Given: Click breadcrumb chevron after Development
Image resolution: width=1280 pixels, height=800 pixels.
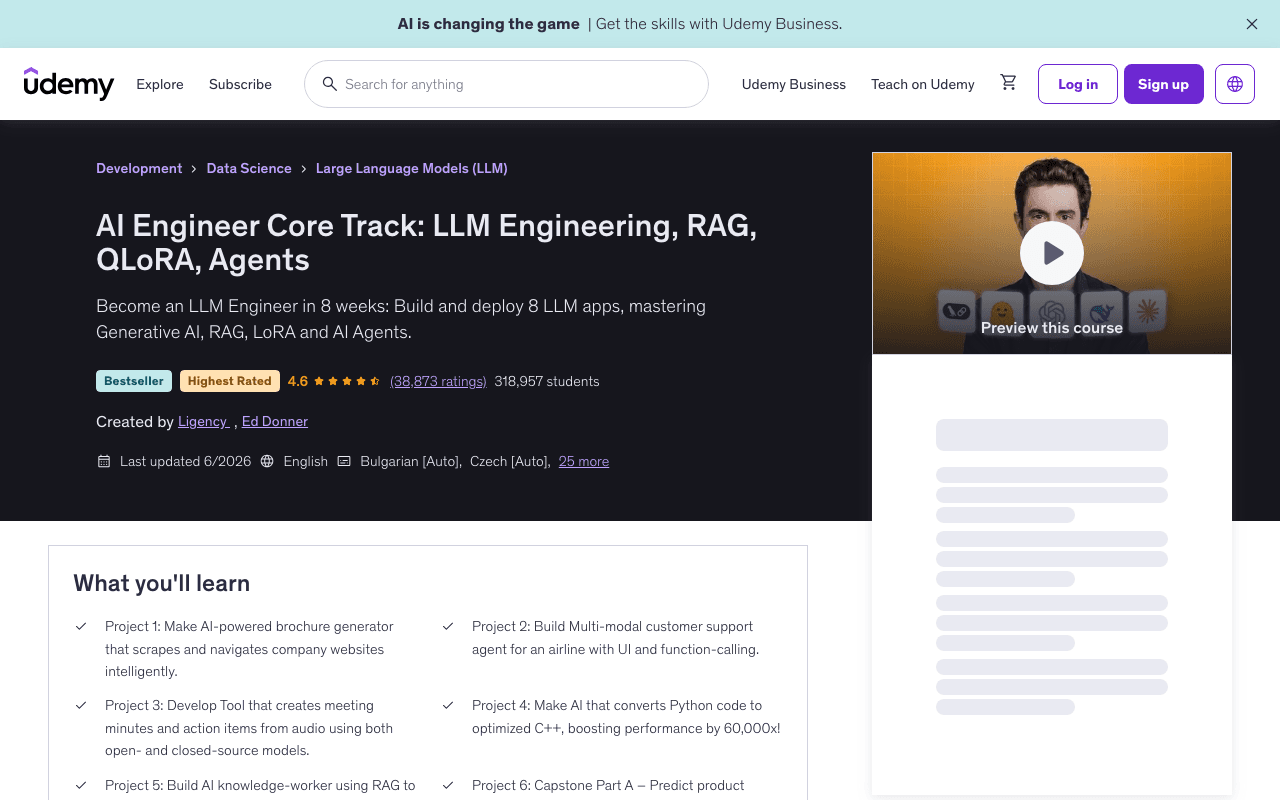Looking at the screenshot, I should (x=194, y=169).
